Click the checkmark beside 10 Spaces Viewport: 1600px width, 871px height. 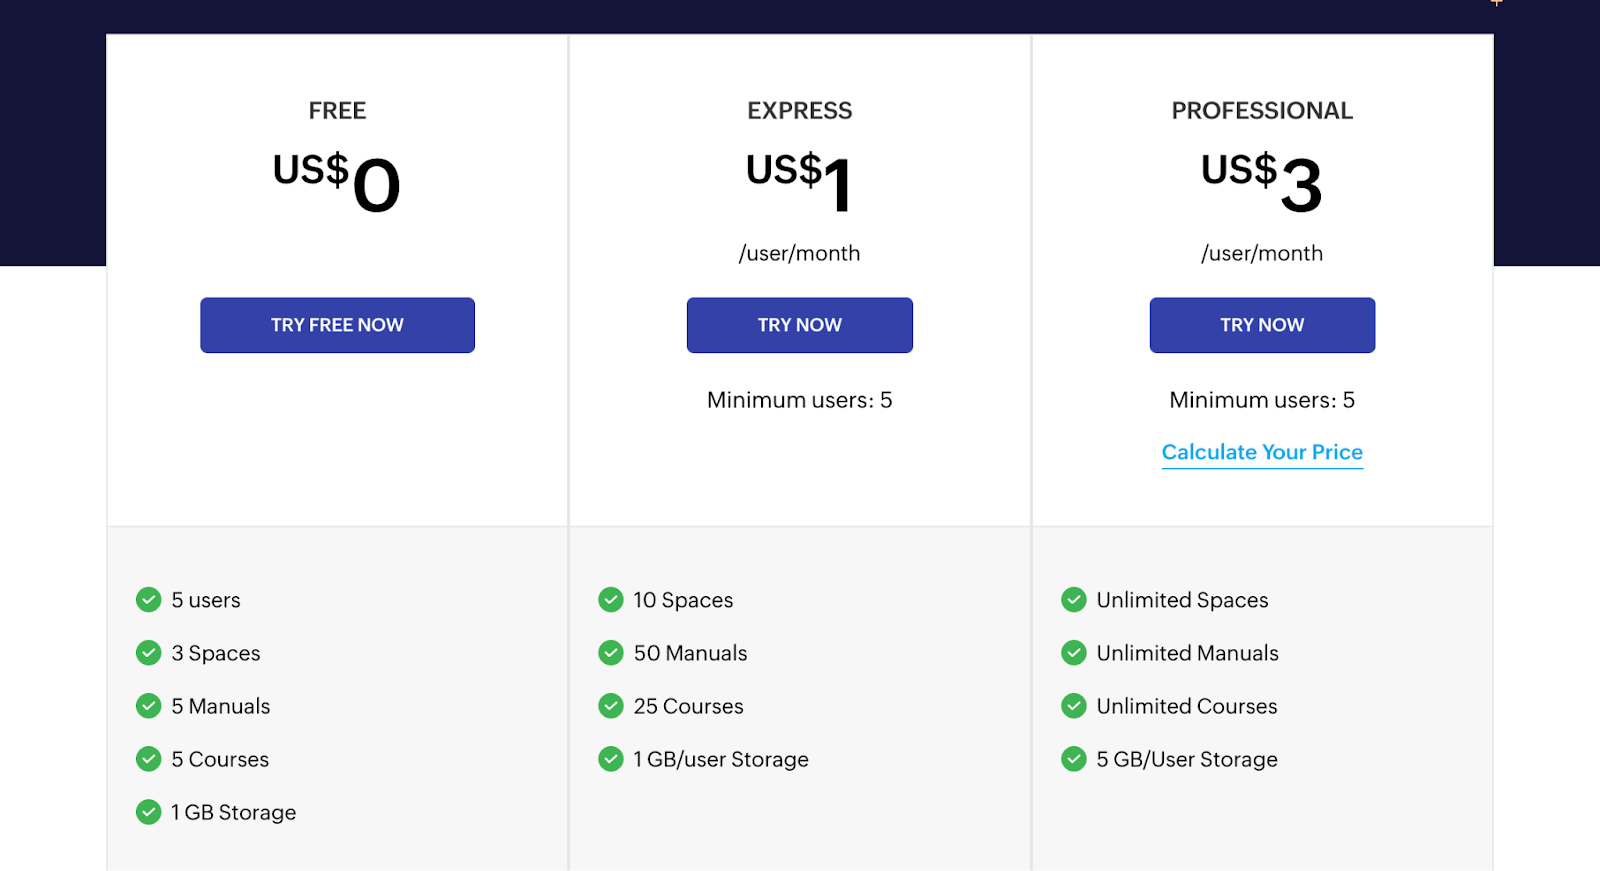[x=611, y=600]
